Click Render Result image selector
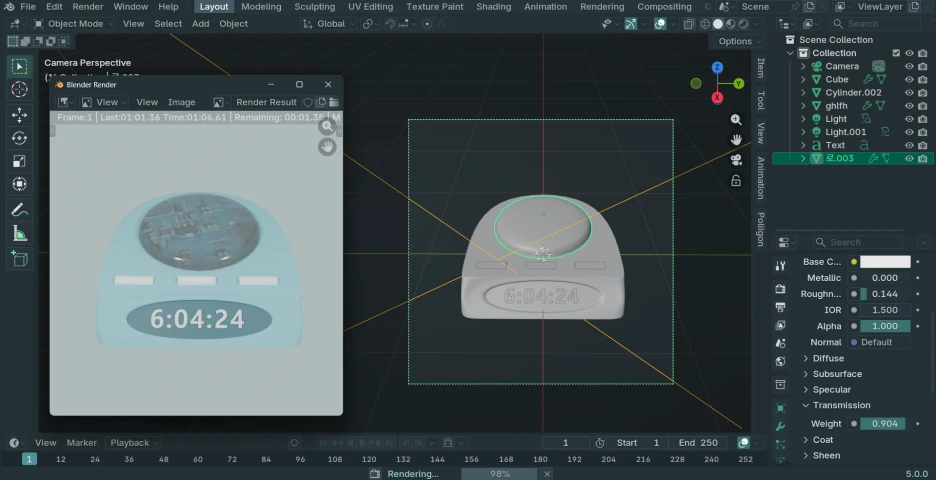 [266, 102]
